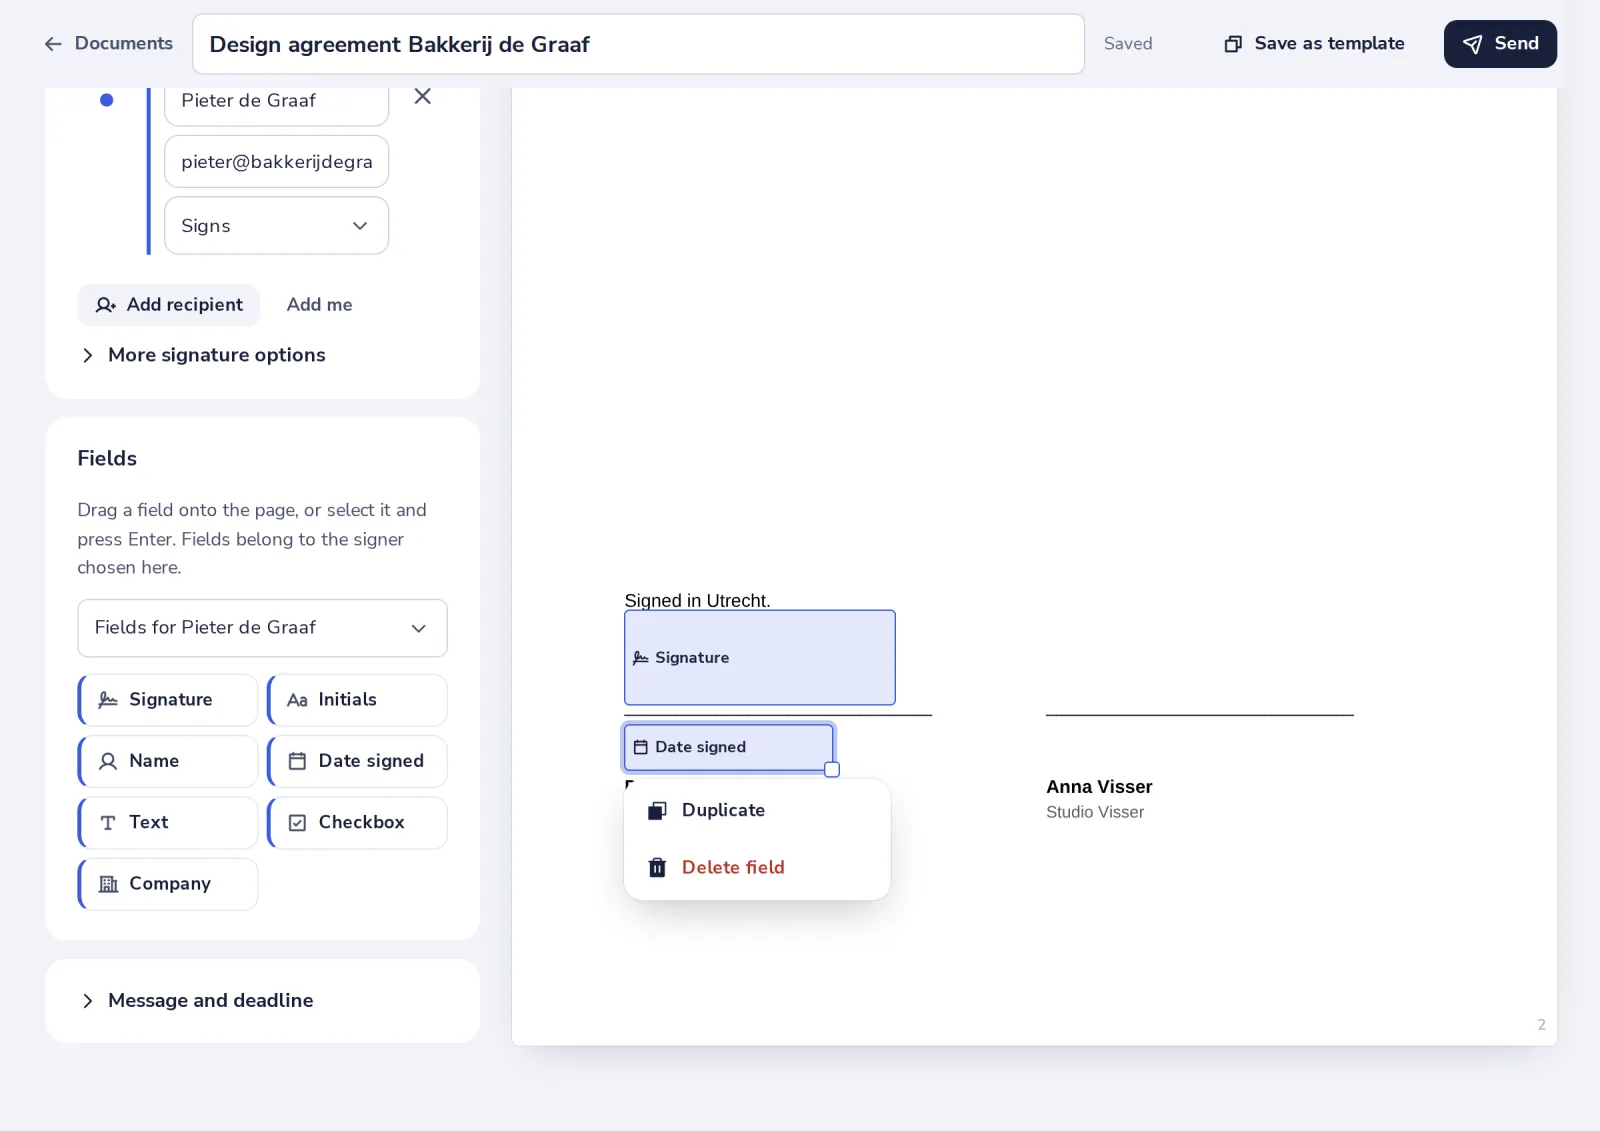1600x1131 pixels.
Task: Click Save as template button
Action: pos(1314,43)
